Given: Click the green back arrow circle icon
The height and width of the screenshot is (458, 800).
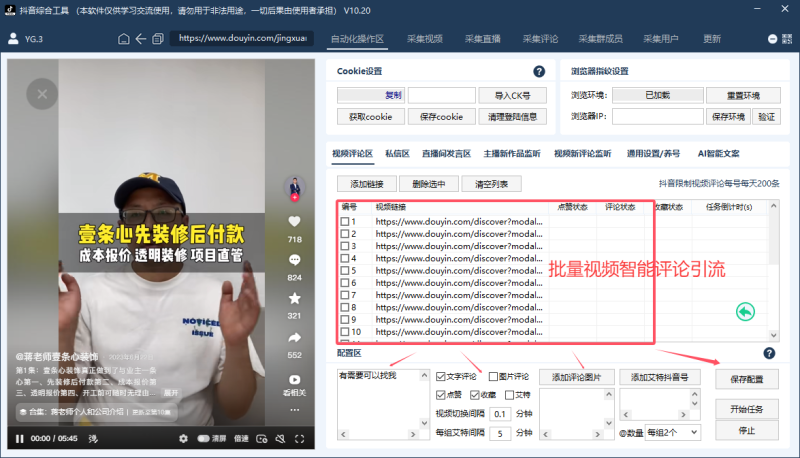Looking at the screenshot, I should click(745, 312).
